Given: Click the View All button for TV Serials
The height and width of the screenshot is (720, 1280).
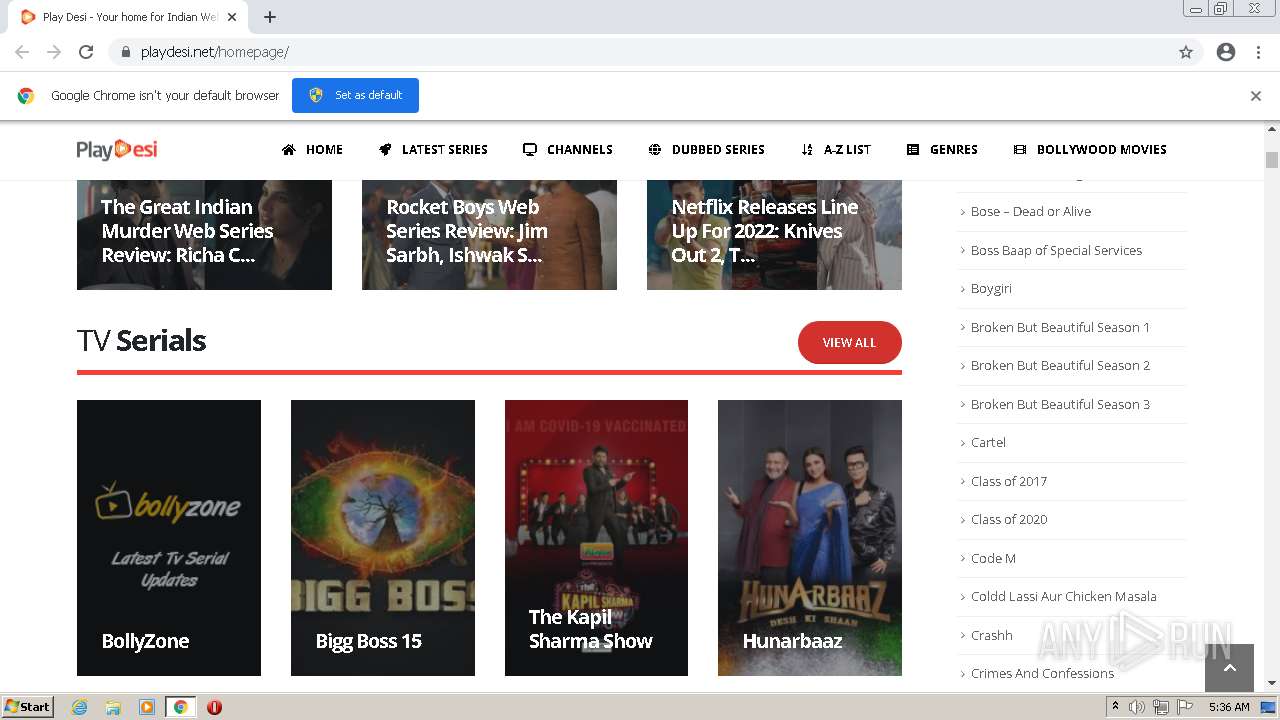Looking at the screenshot, I should 850,342.
